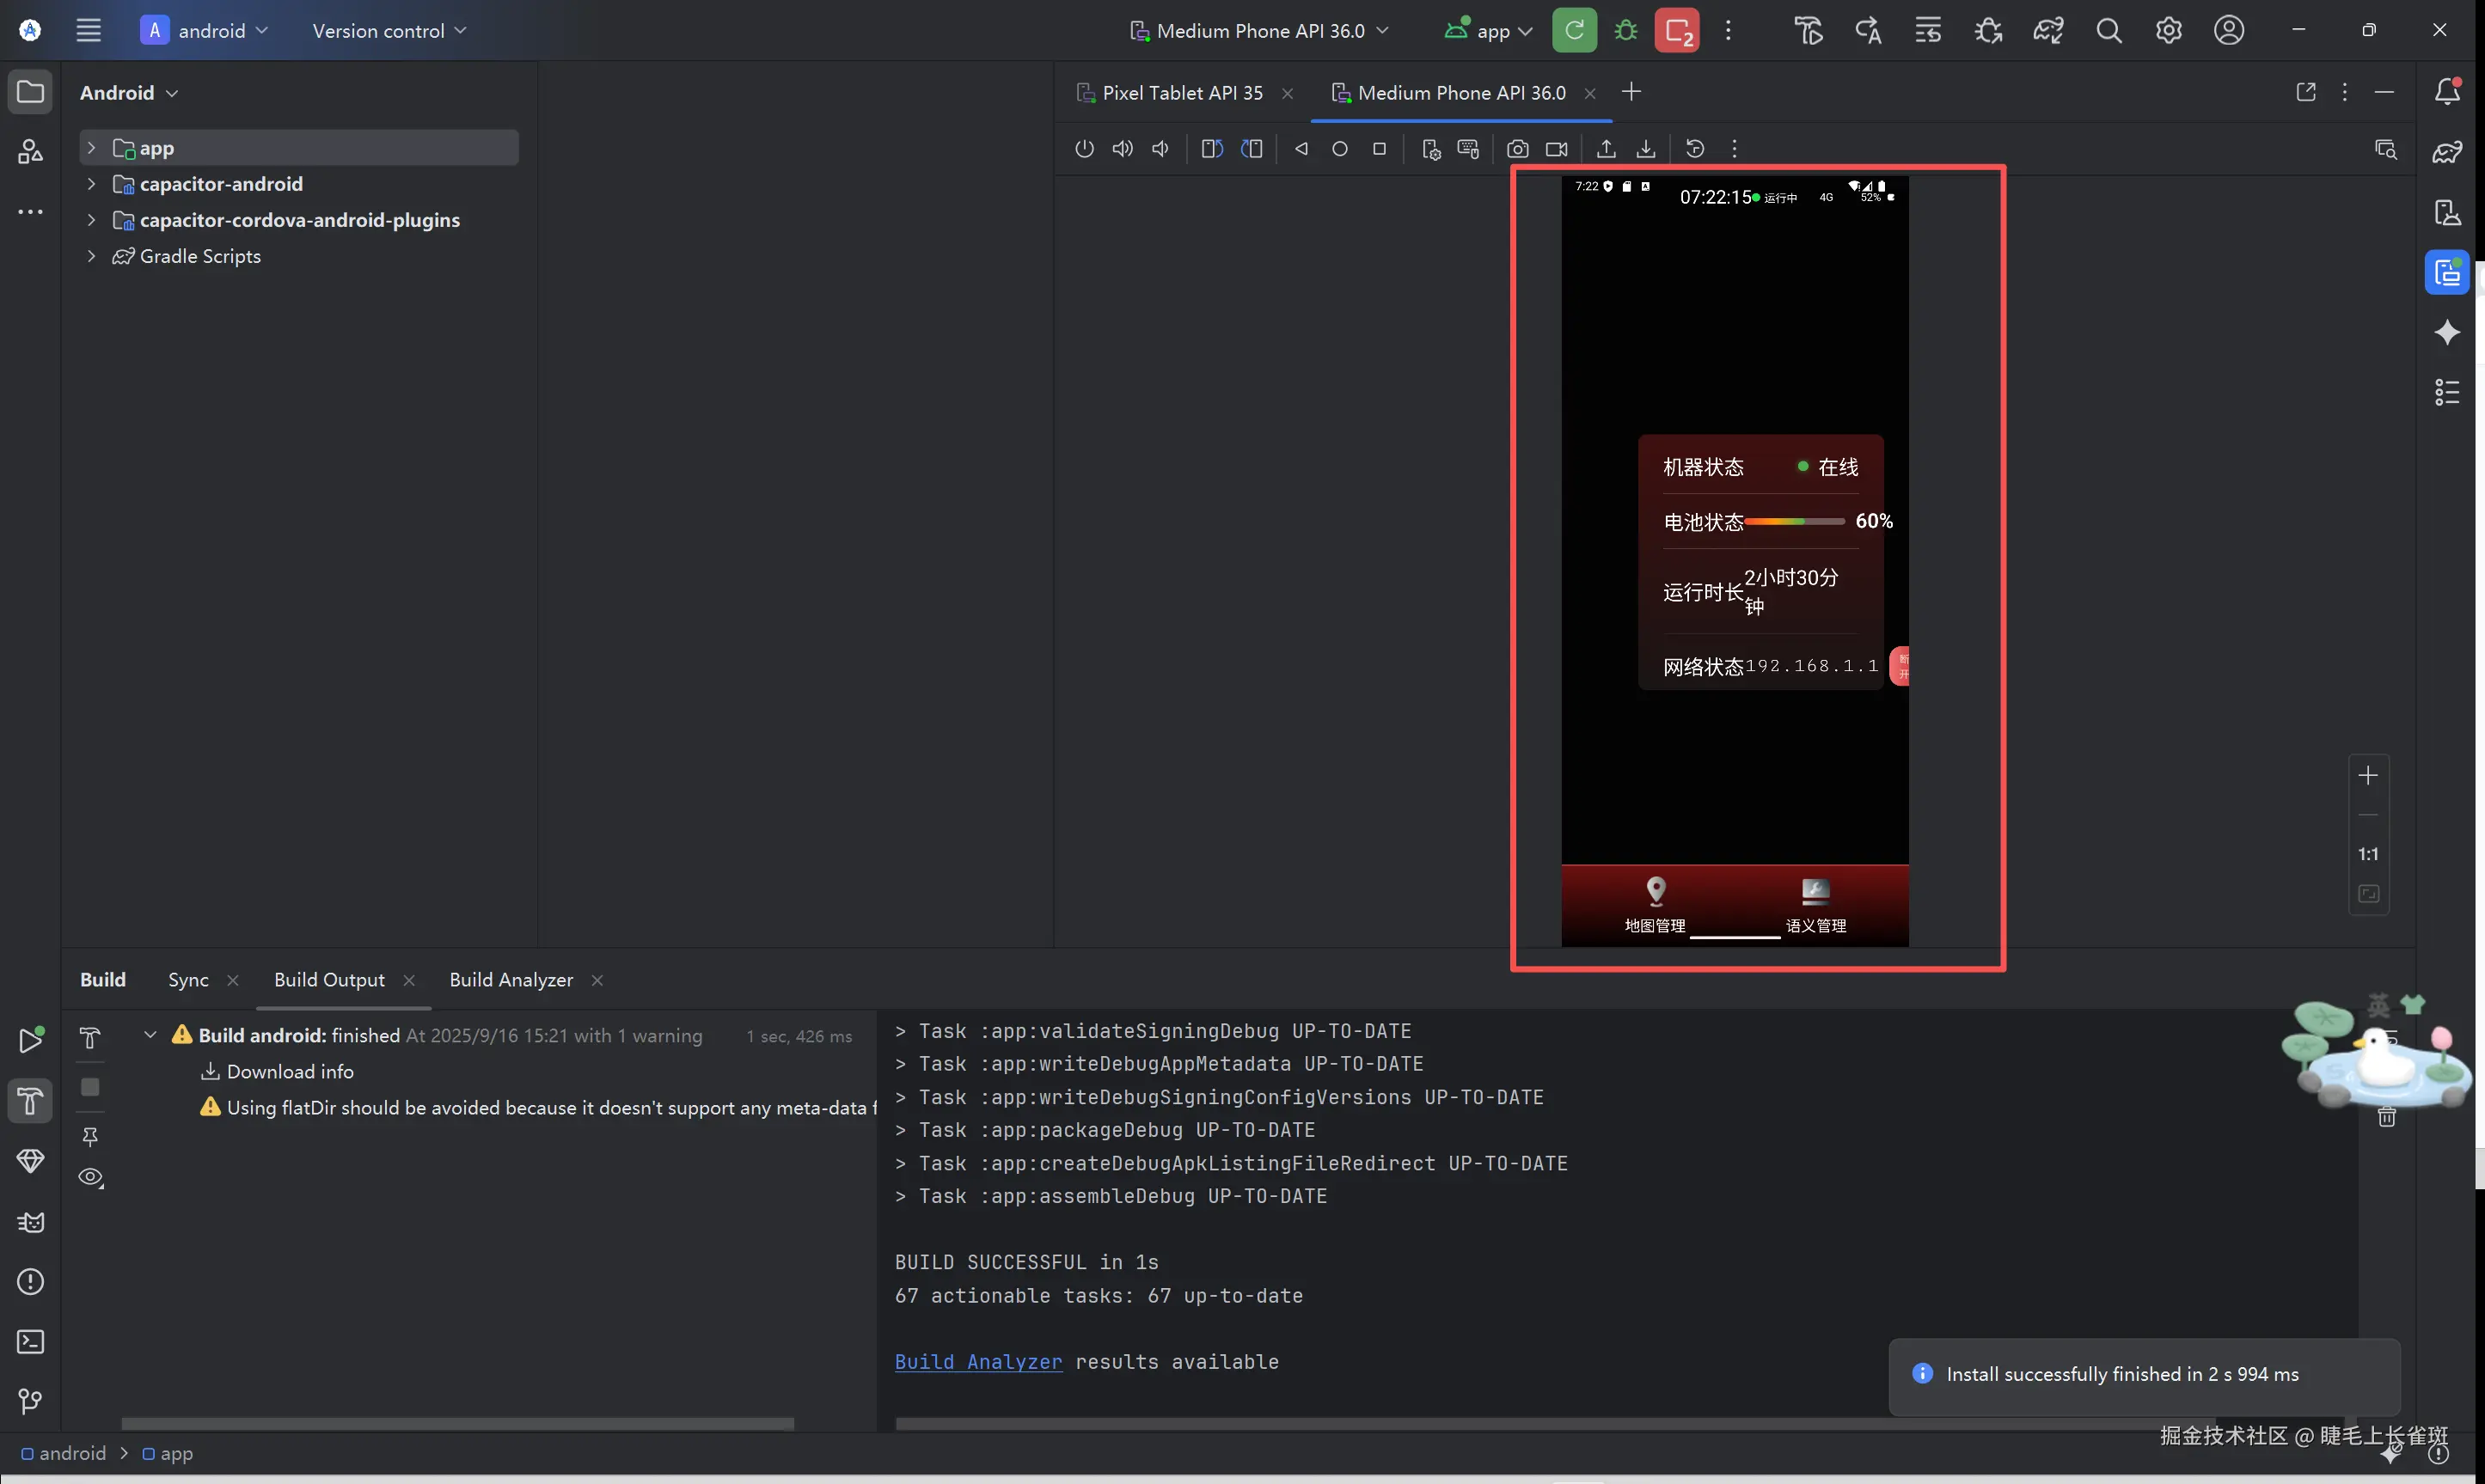Open the Gemini assistant panel

coord(2447,332)
